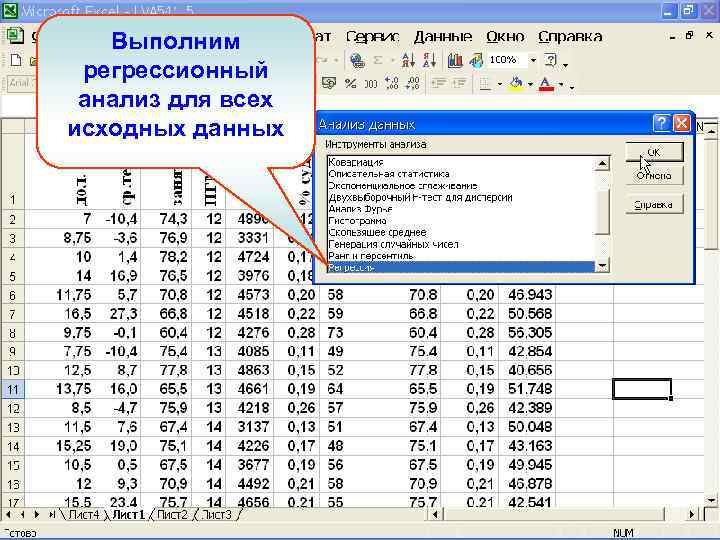Switch to the Лист3 sheet tab
This screenshot has height=540, width=720.
point(217,514)
